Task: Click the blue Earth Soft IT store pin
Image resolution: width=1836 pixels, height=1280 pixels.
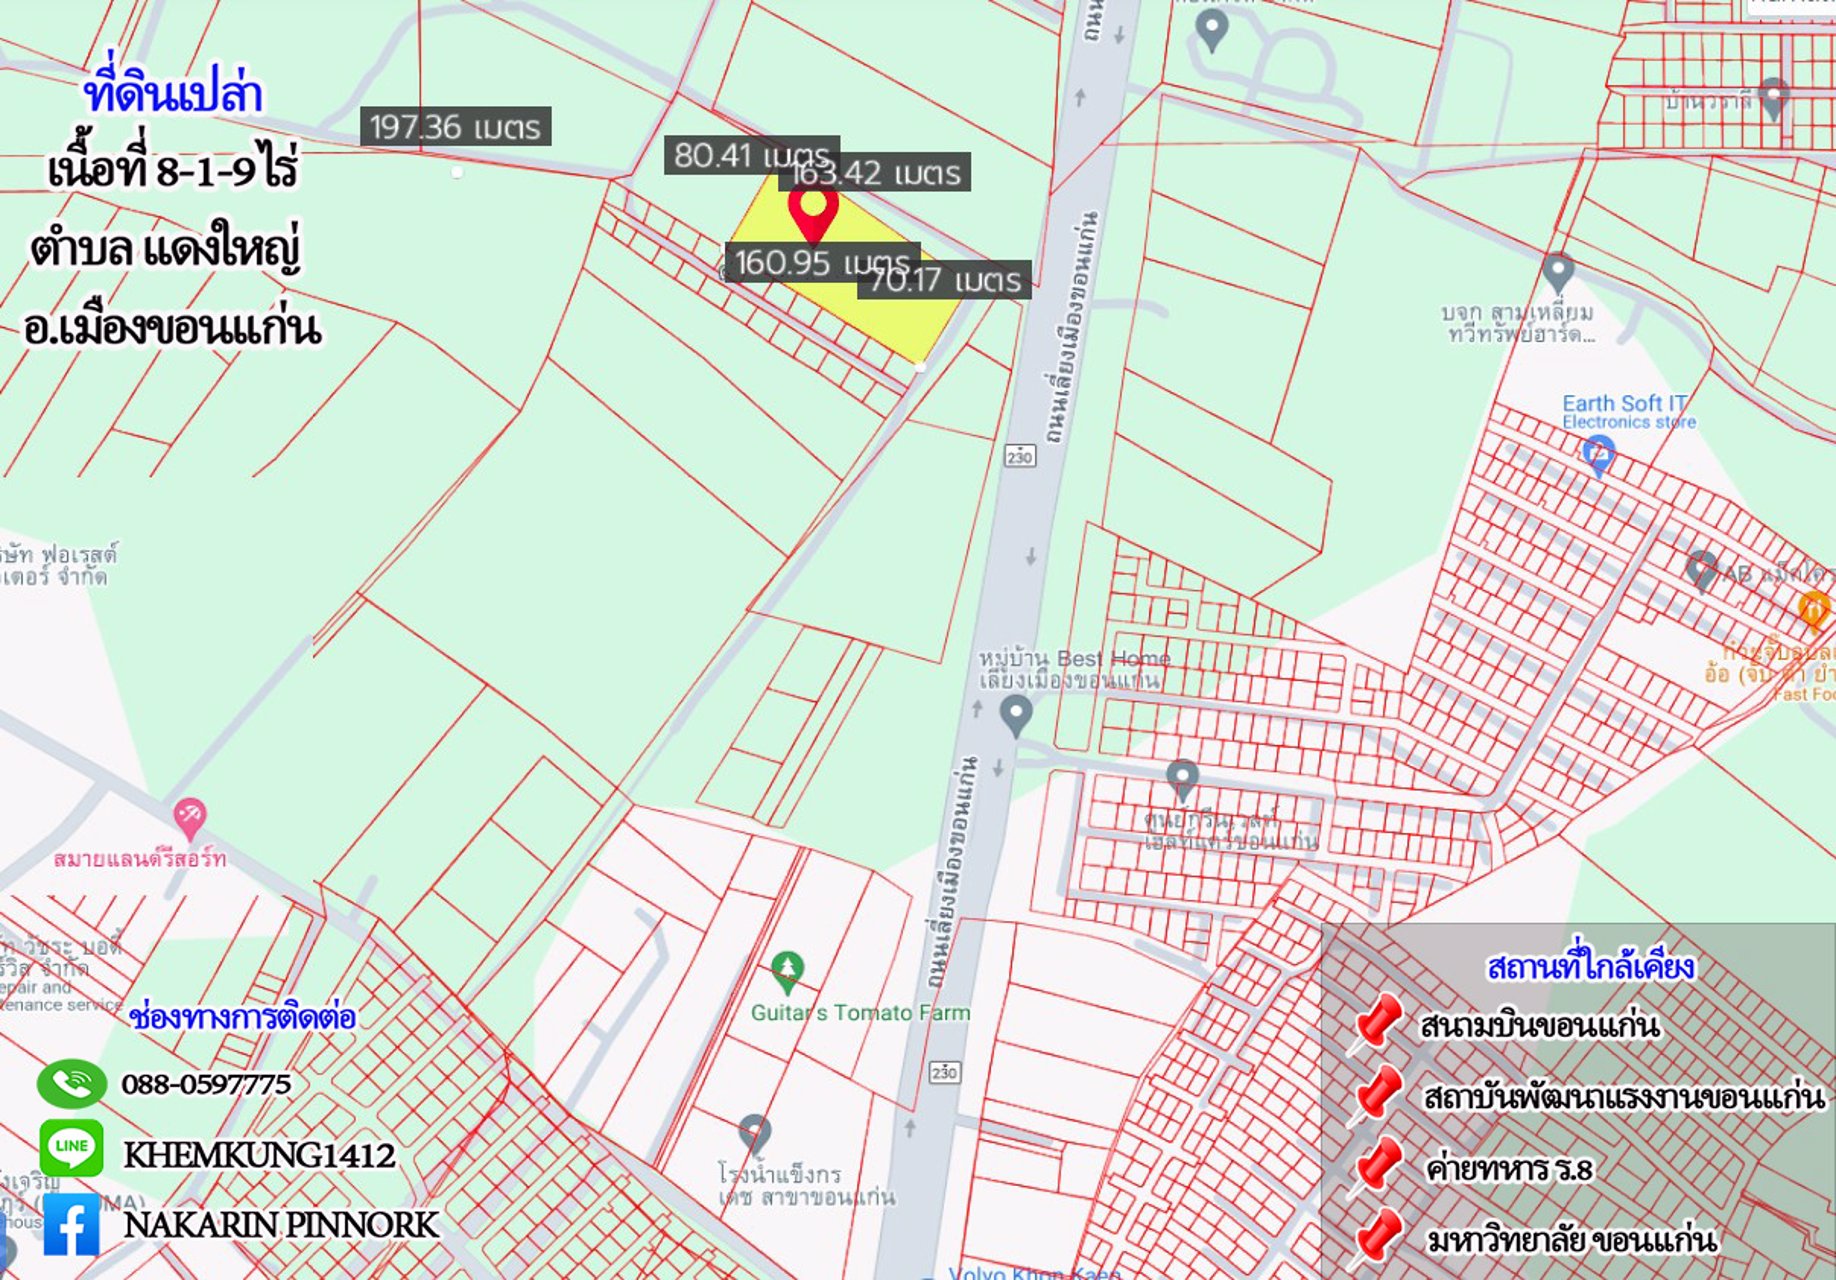Action: 1599,455
